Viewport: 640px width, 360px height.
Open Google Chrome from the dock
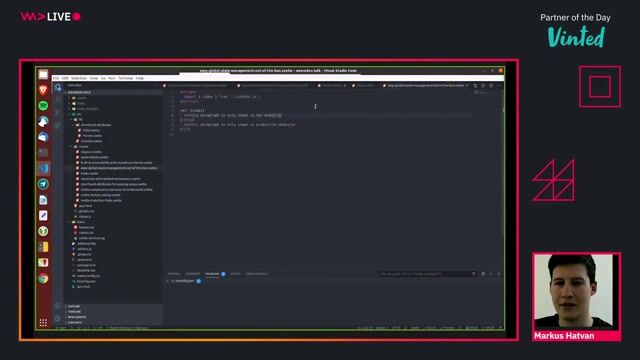tap(43, 279)
